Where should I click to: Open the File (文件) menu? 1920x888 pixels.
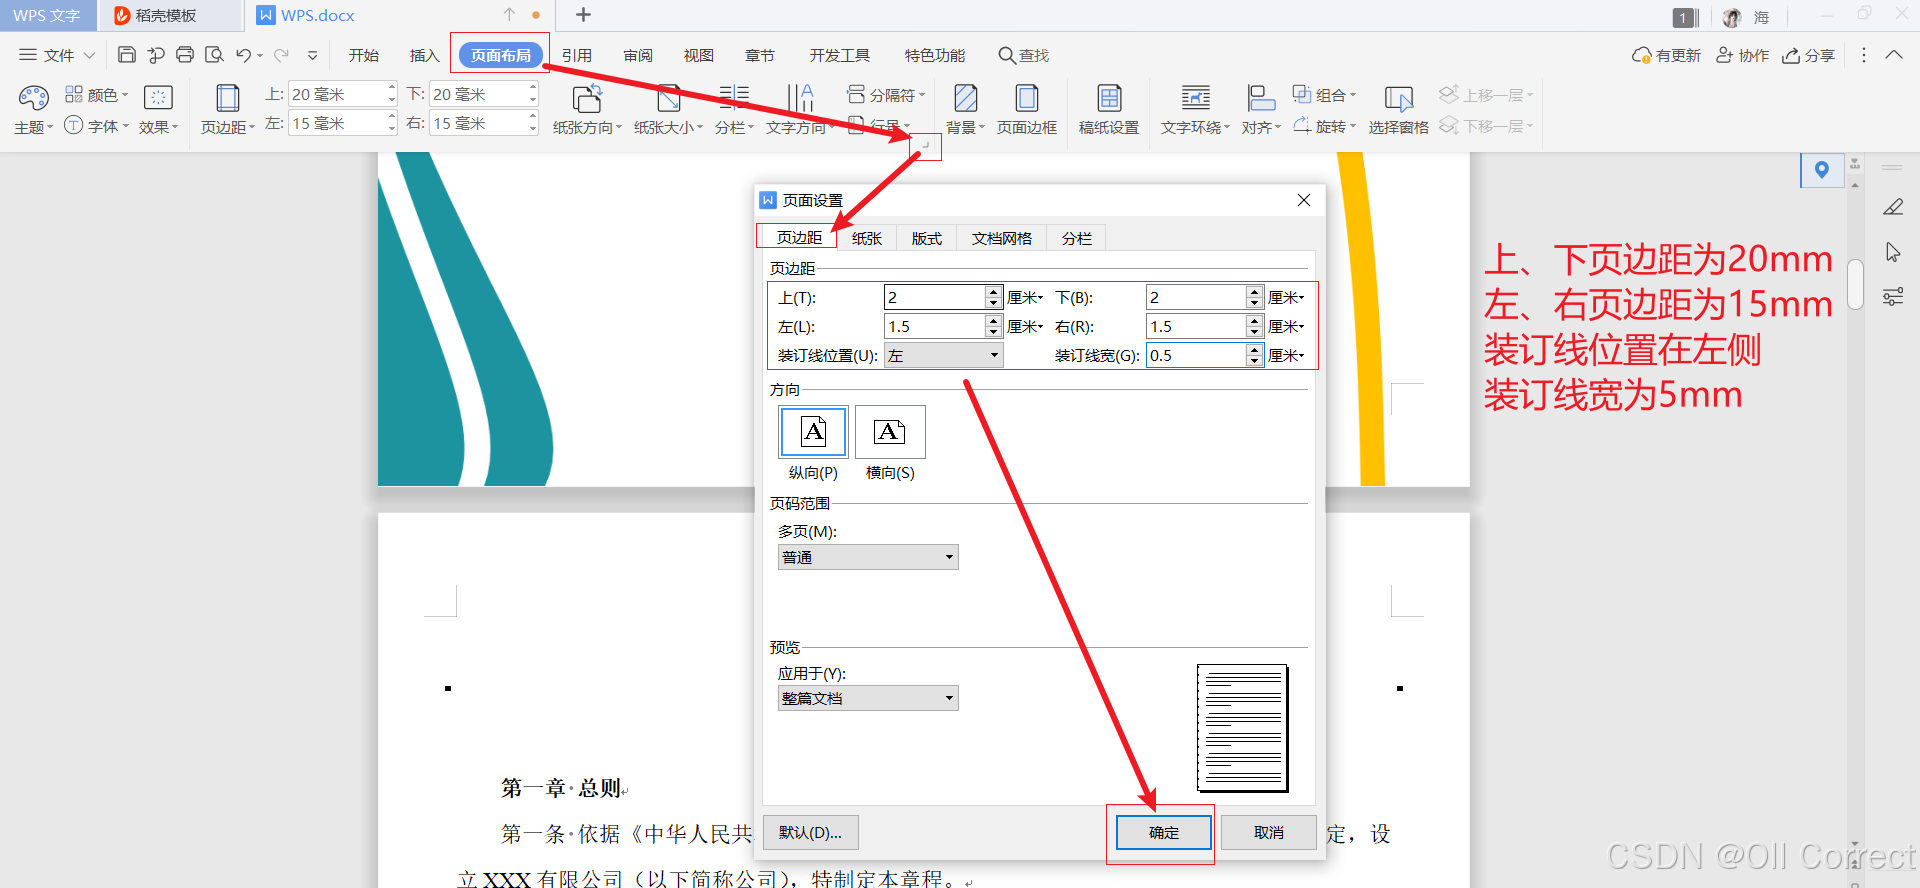tap(57, 55)
